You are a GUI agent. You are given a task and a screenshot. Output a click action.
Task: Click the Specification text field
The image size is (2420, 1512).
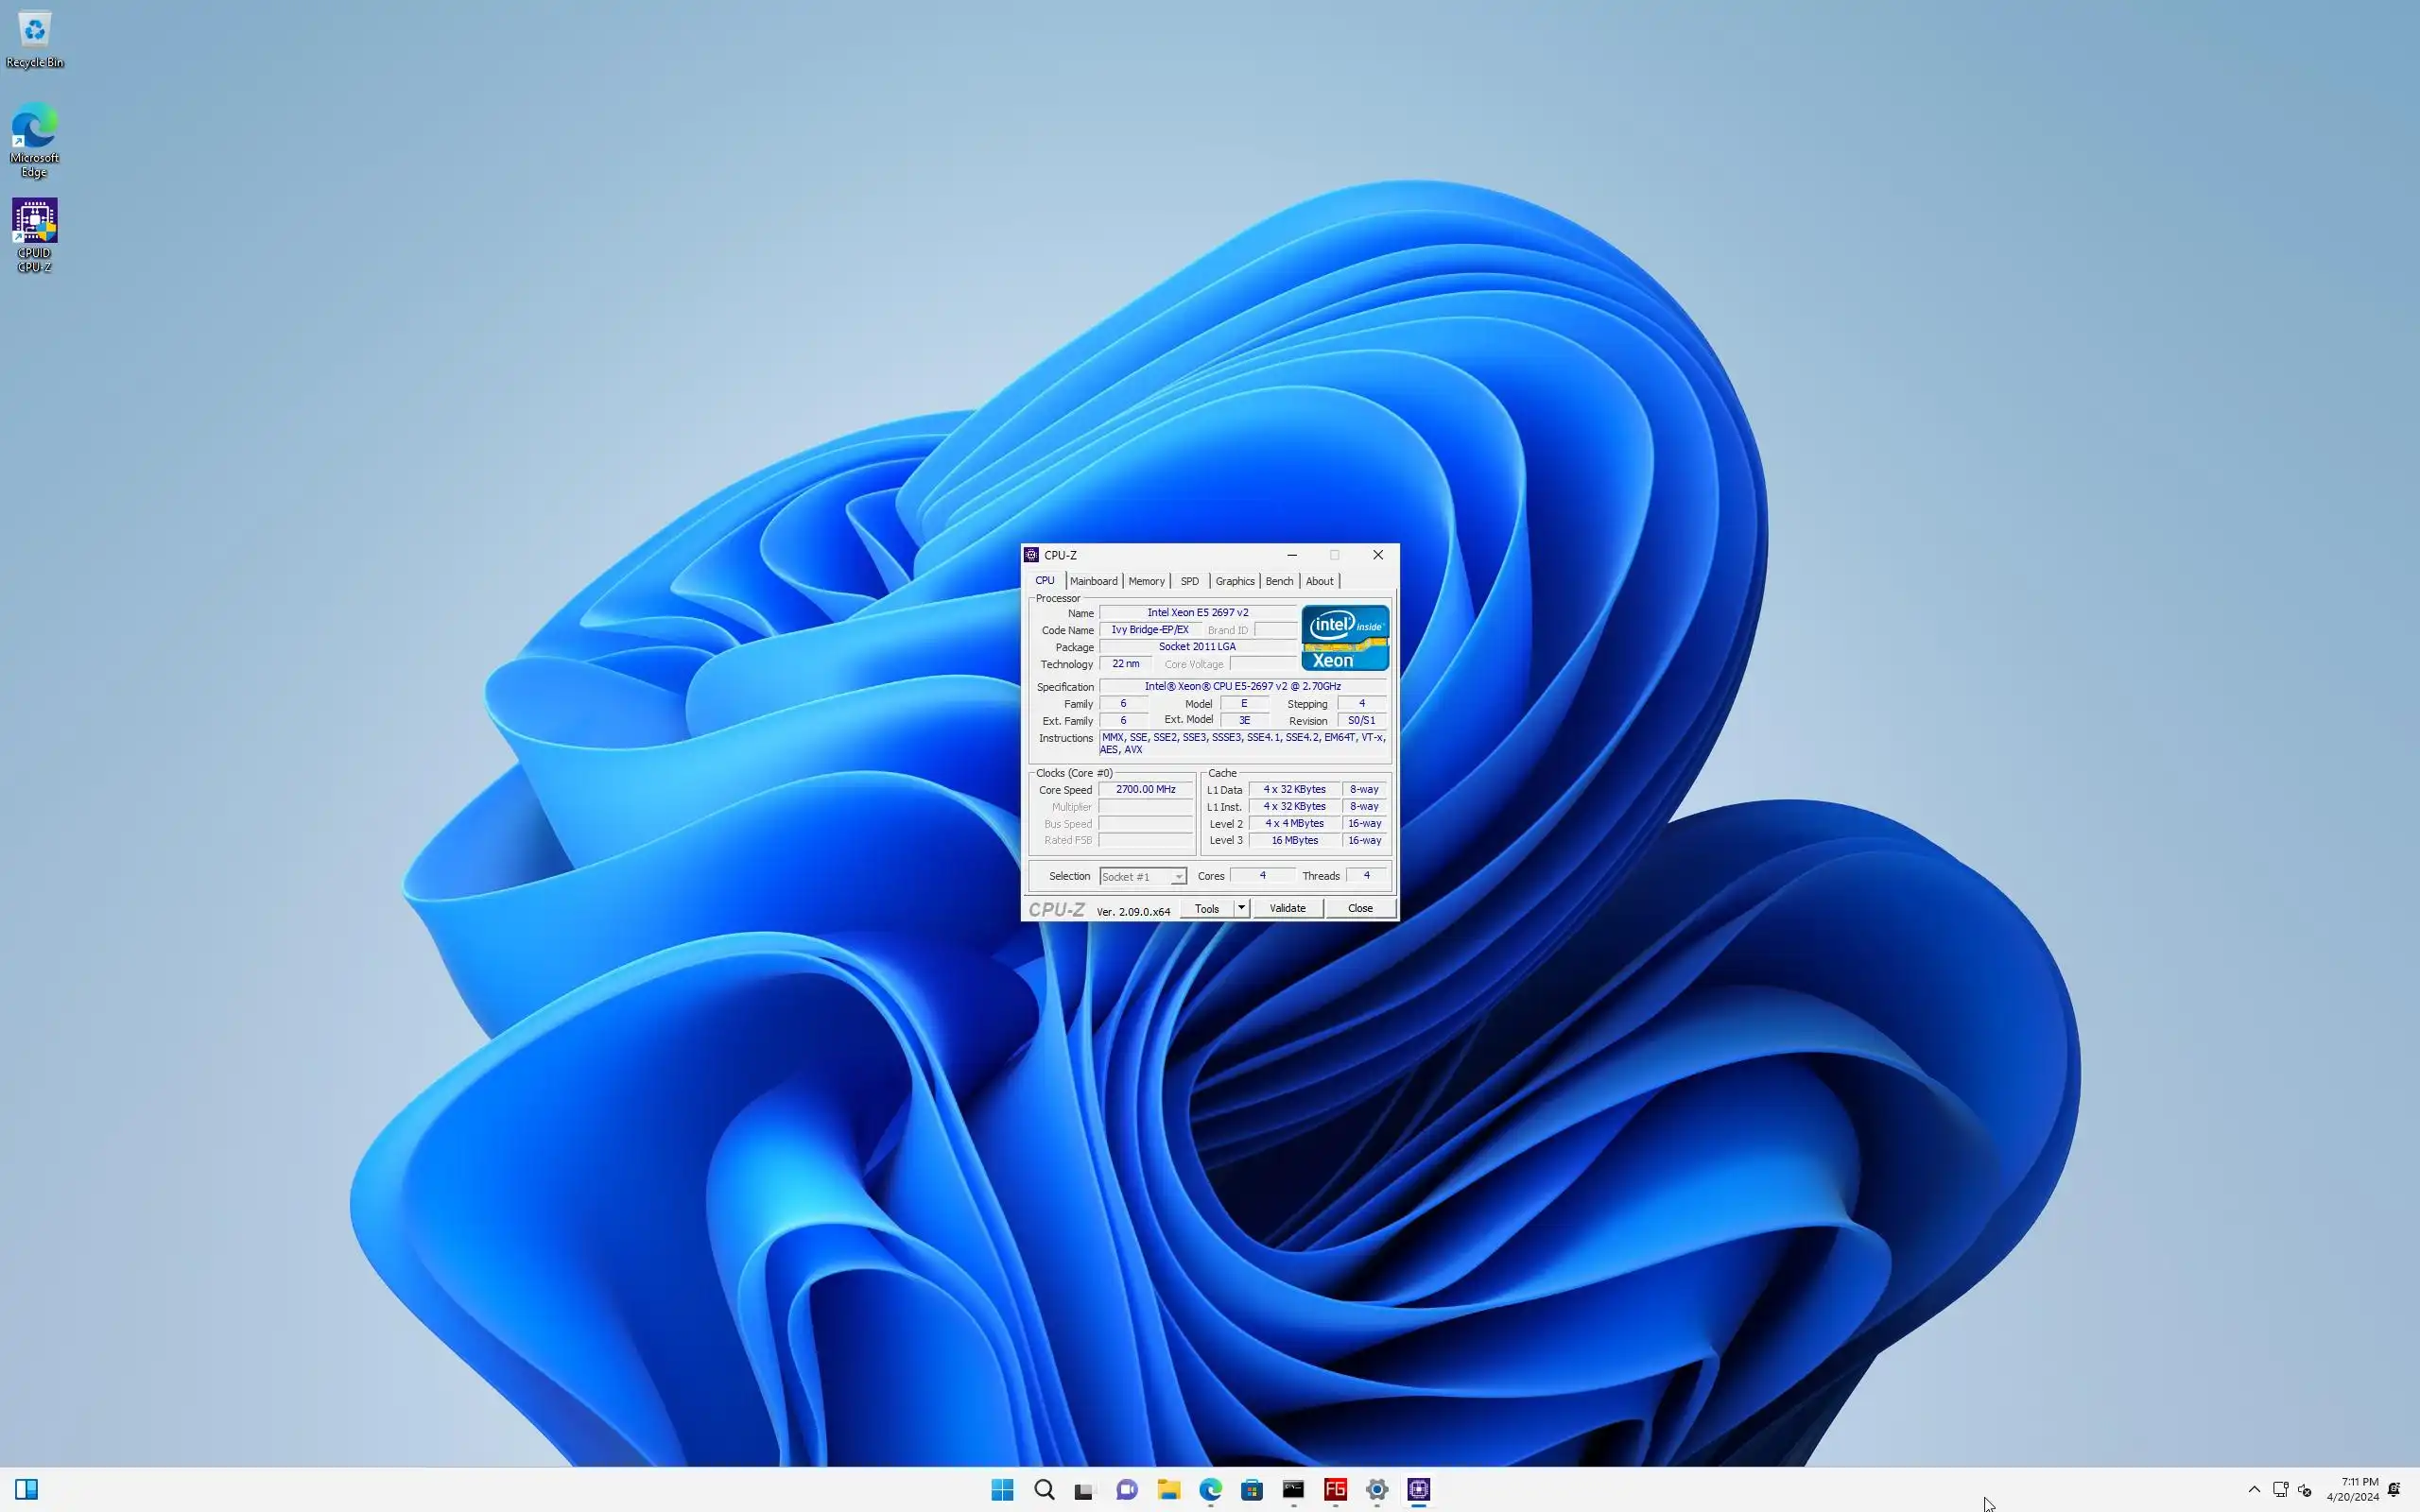pyautogui.click(x=1242, y=686)
